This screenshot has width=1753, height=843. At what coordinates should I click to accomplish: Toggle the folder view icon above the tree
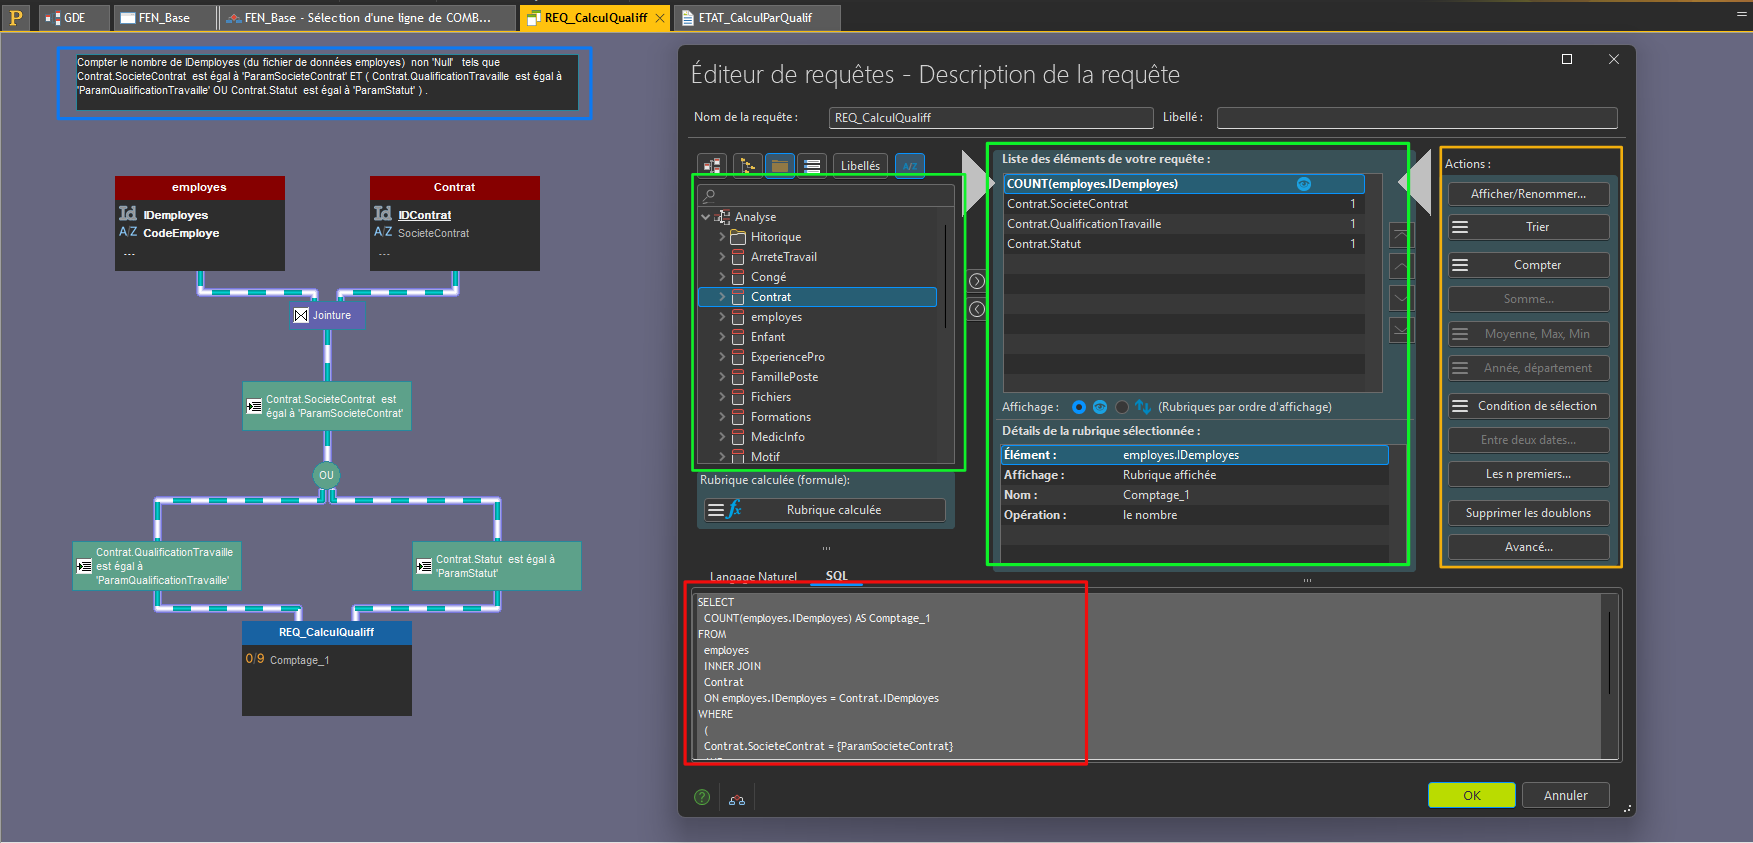click(780, 166)
